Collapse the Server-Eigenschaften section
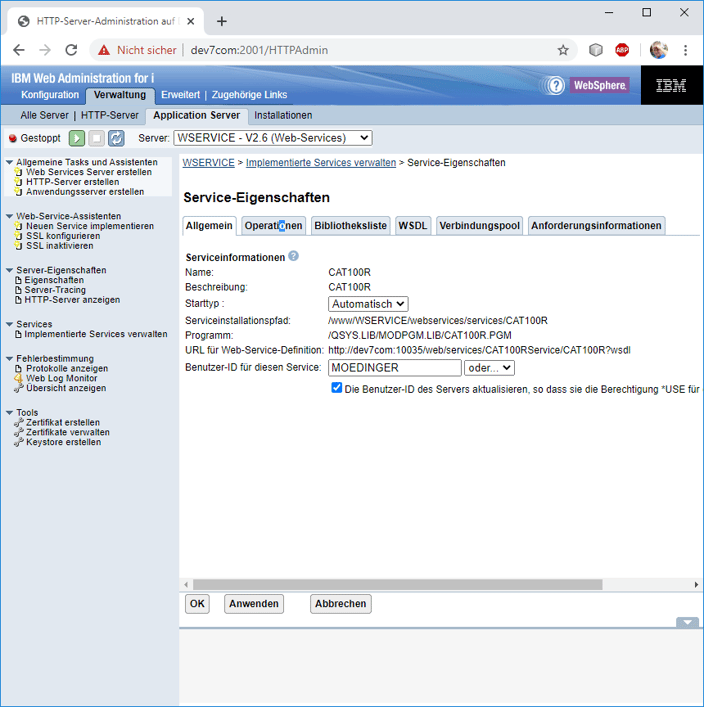Viewport: 704px width, 707px height. tap(9, 271)
